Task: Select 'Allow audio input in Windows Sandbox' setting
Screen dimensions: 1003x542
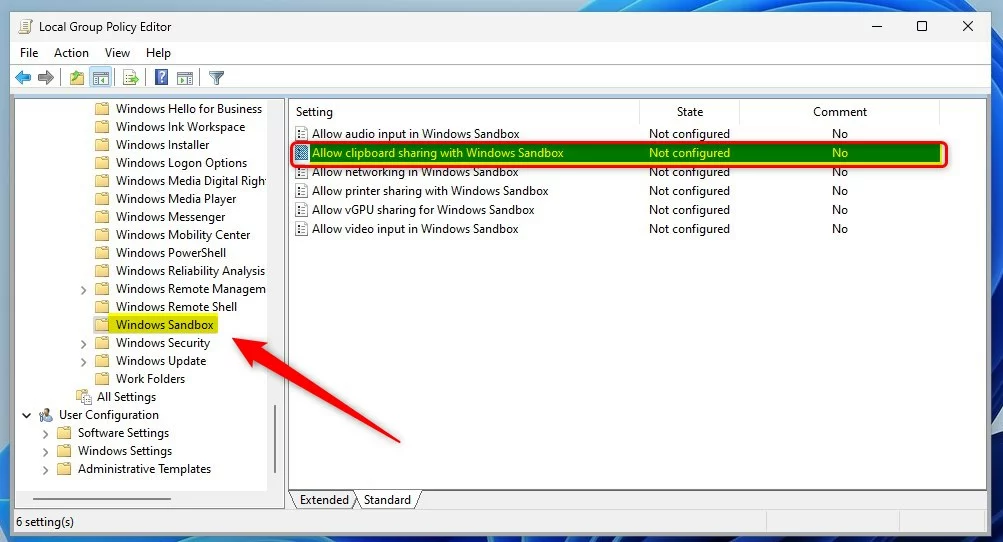Action: point(415,134)
